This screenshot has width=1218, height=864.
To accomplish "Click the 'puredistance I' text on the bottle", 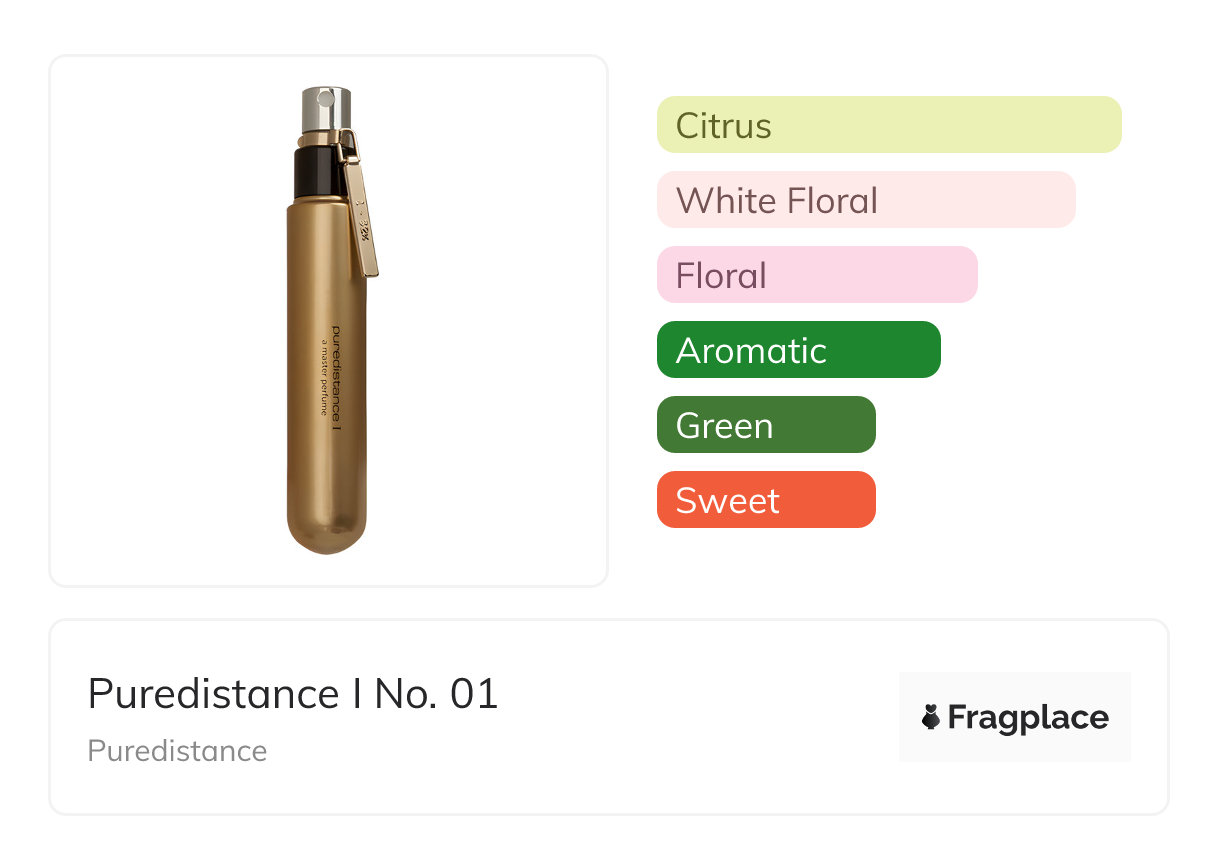I will pyautogui.click(x=336, y=378).
